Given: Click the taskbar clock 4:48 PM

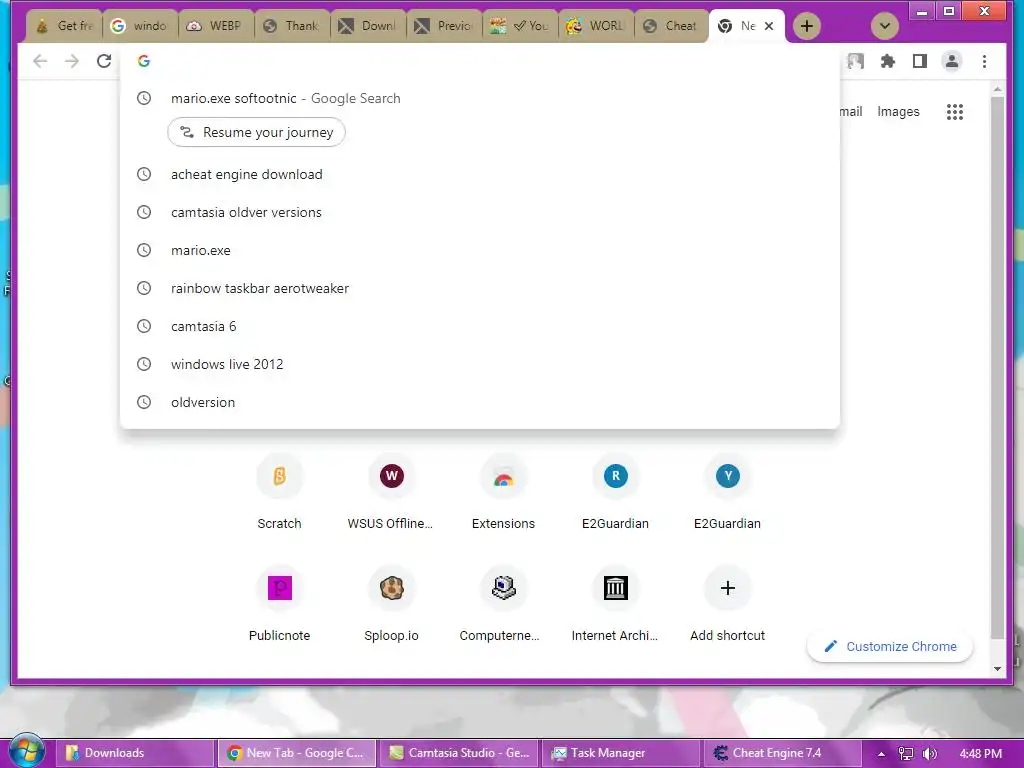Looking at the screenshot, I should [x=980, y=754].
